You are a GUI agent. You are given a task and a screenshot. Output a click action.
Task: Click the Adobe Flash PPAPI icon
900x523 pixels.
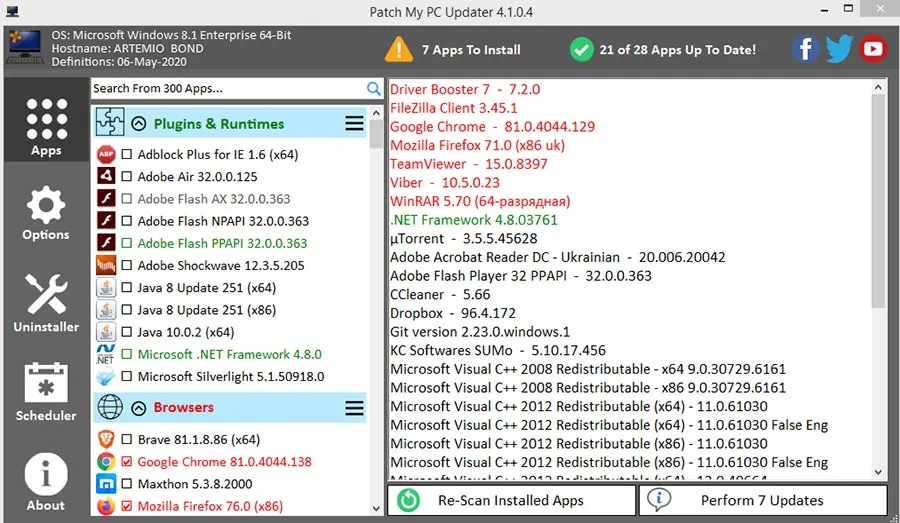106,243
